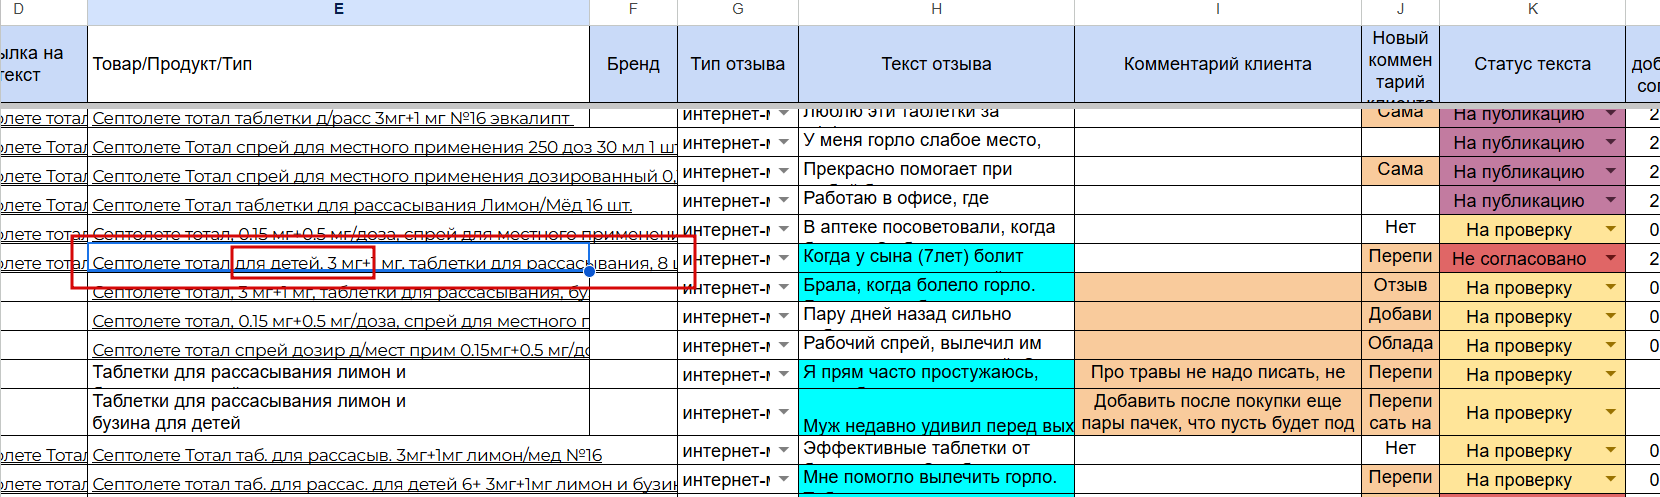
Task: Open review type dropdown in 'Рабочий спрей, вылечил им' row
Action: coord(784,346)
